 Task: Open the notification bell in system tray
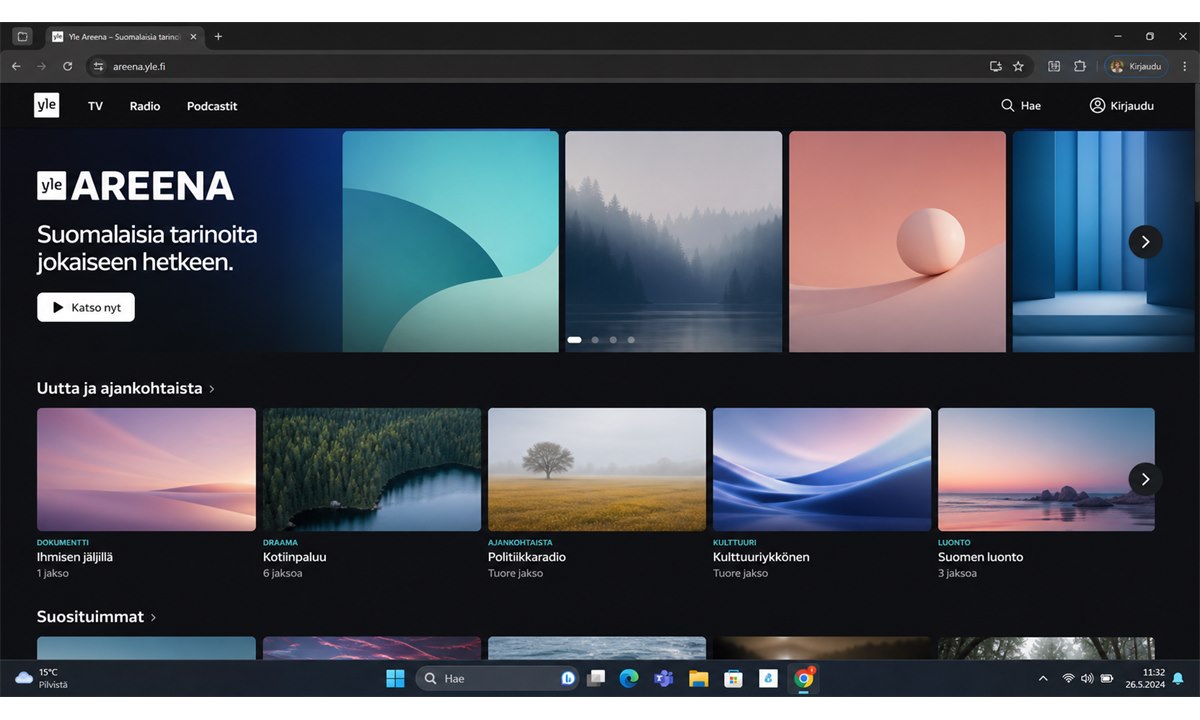pos(1178,678)
